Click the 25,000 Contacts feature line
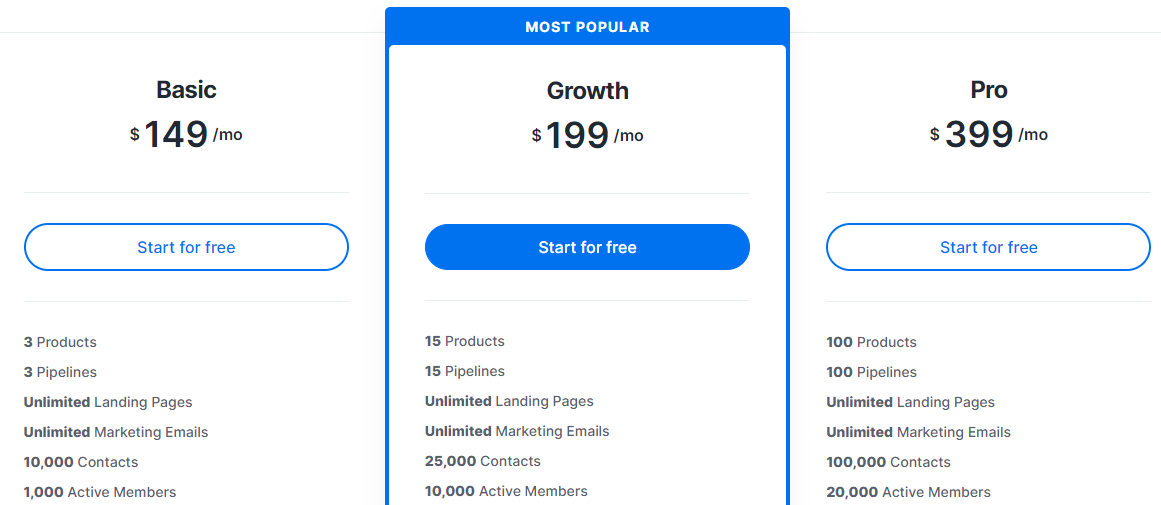The image size is (1161, 505). pyautogui.click(x=482, y=461)
